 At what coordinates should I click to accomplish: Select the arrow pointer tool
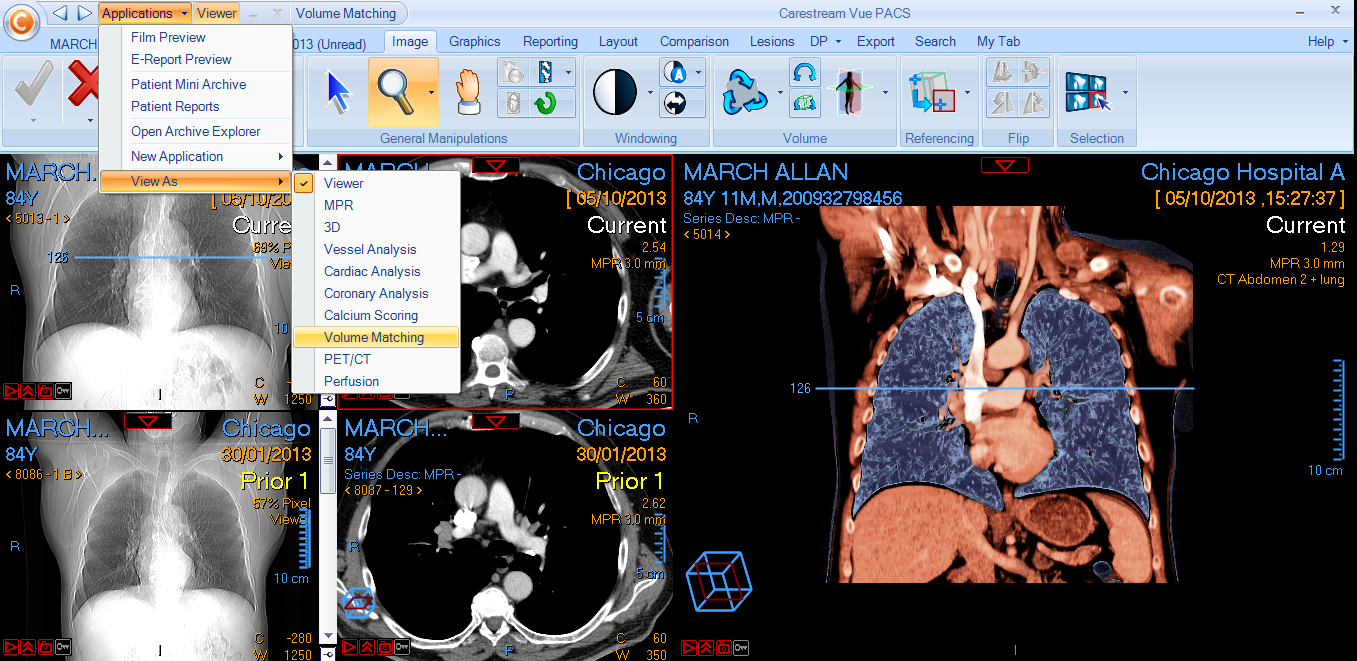click(339, 93)
